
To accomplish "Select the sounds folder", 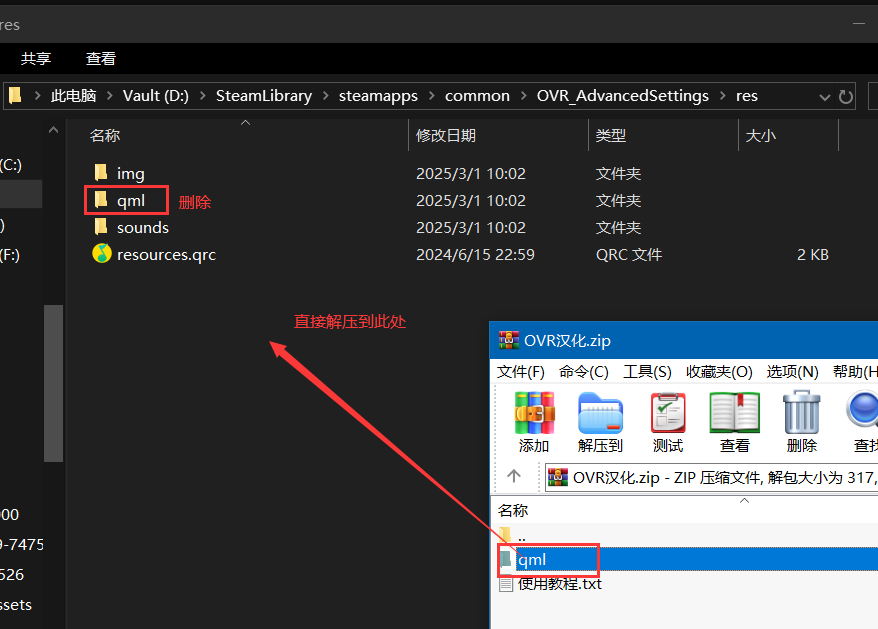I will (x=142, y=228).
